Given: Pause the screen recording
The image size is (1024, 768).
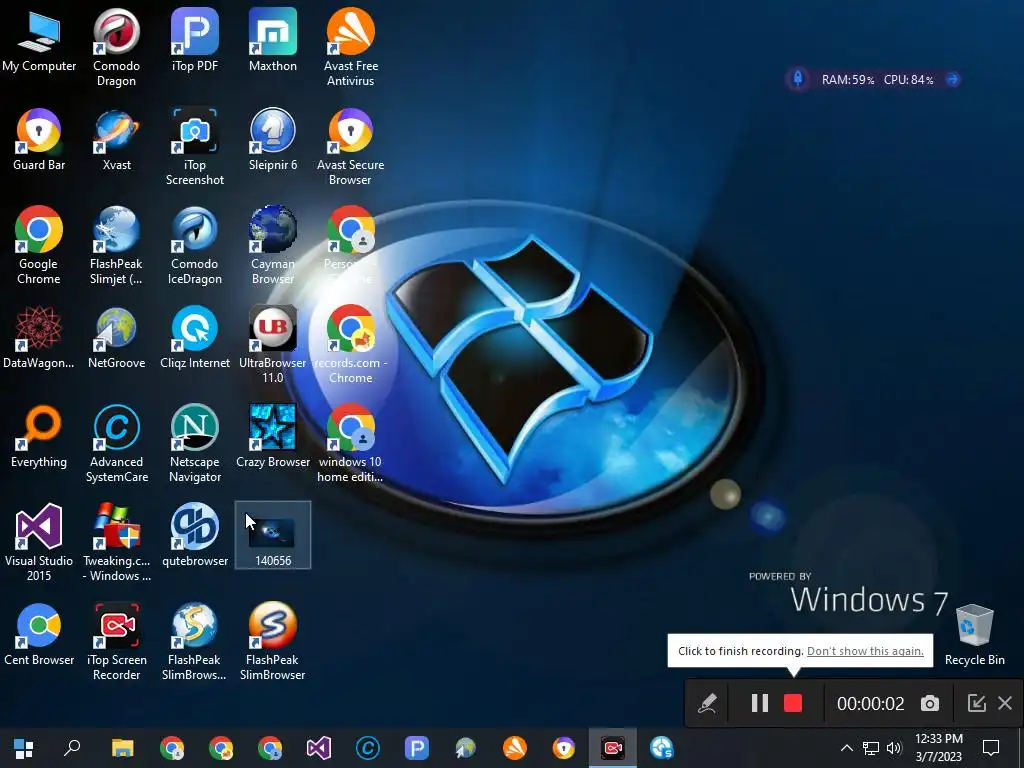Looking at the screenshot, I should pos(760,703).
